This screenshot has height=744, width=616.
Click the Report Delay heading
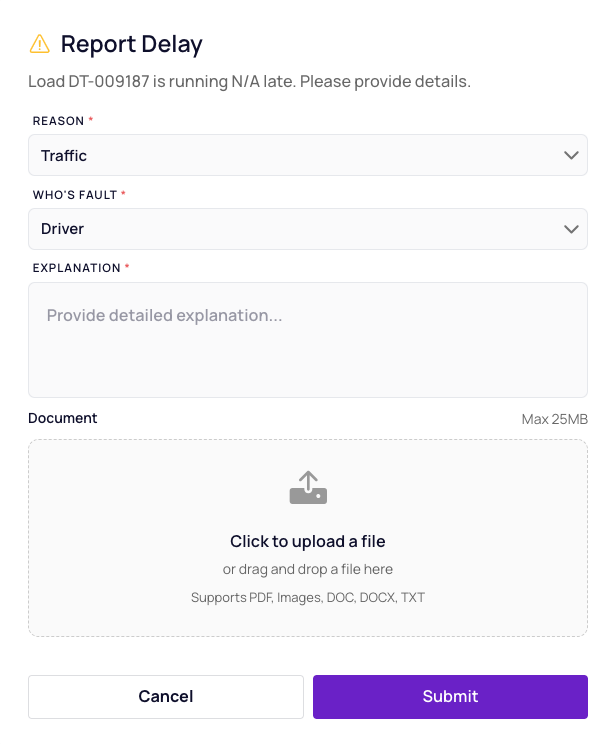click(x=131, y=45)
